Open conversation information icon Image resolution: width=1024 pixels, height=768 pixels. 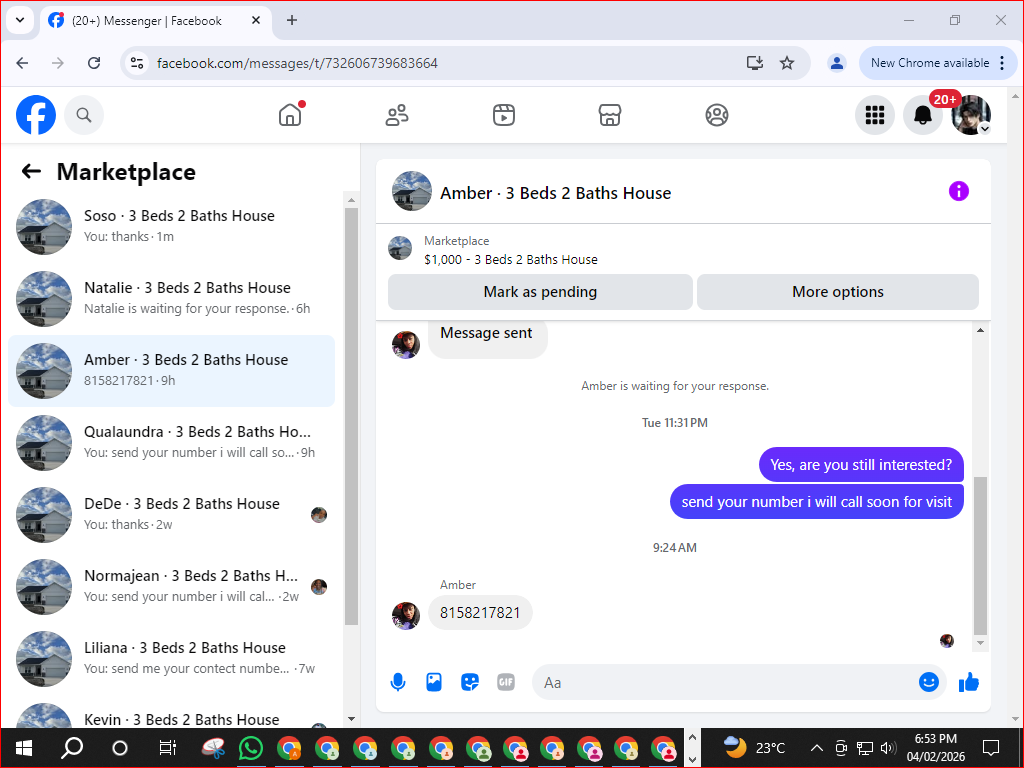coord(959,191)
